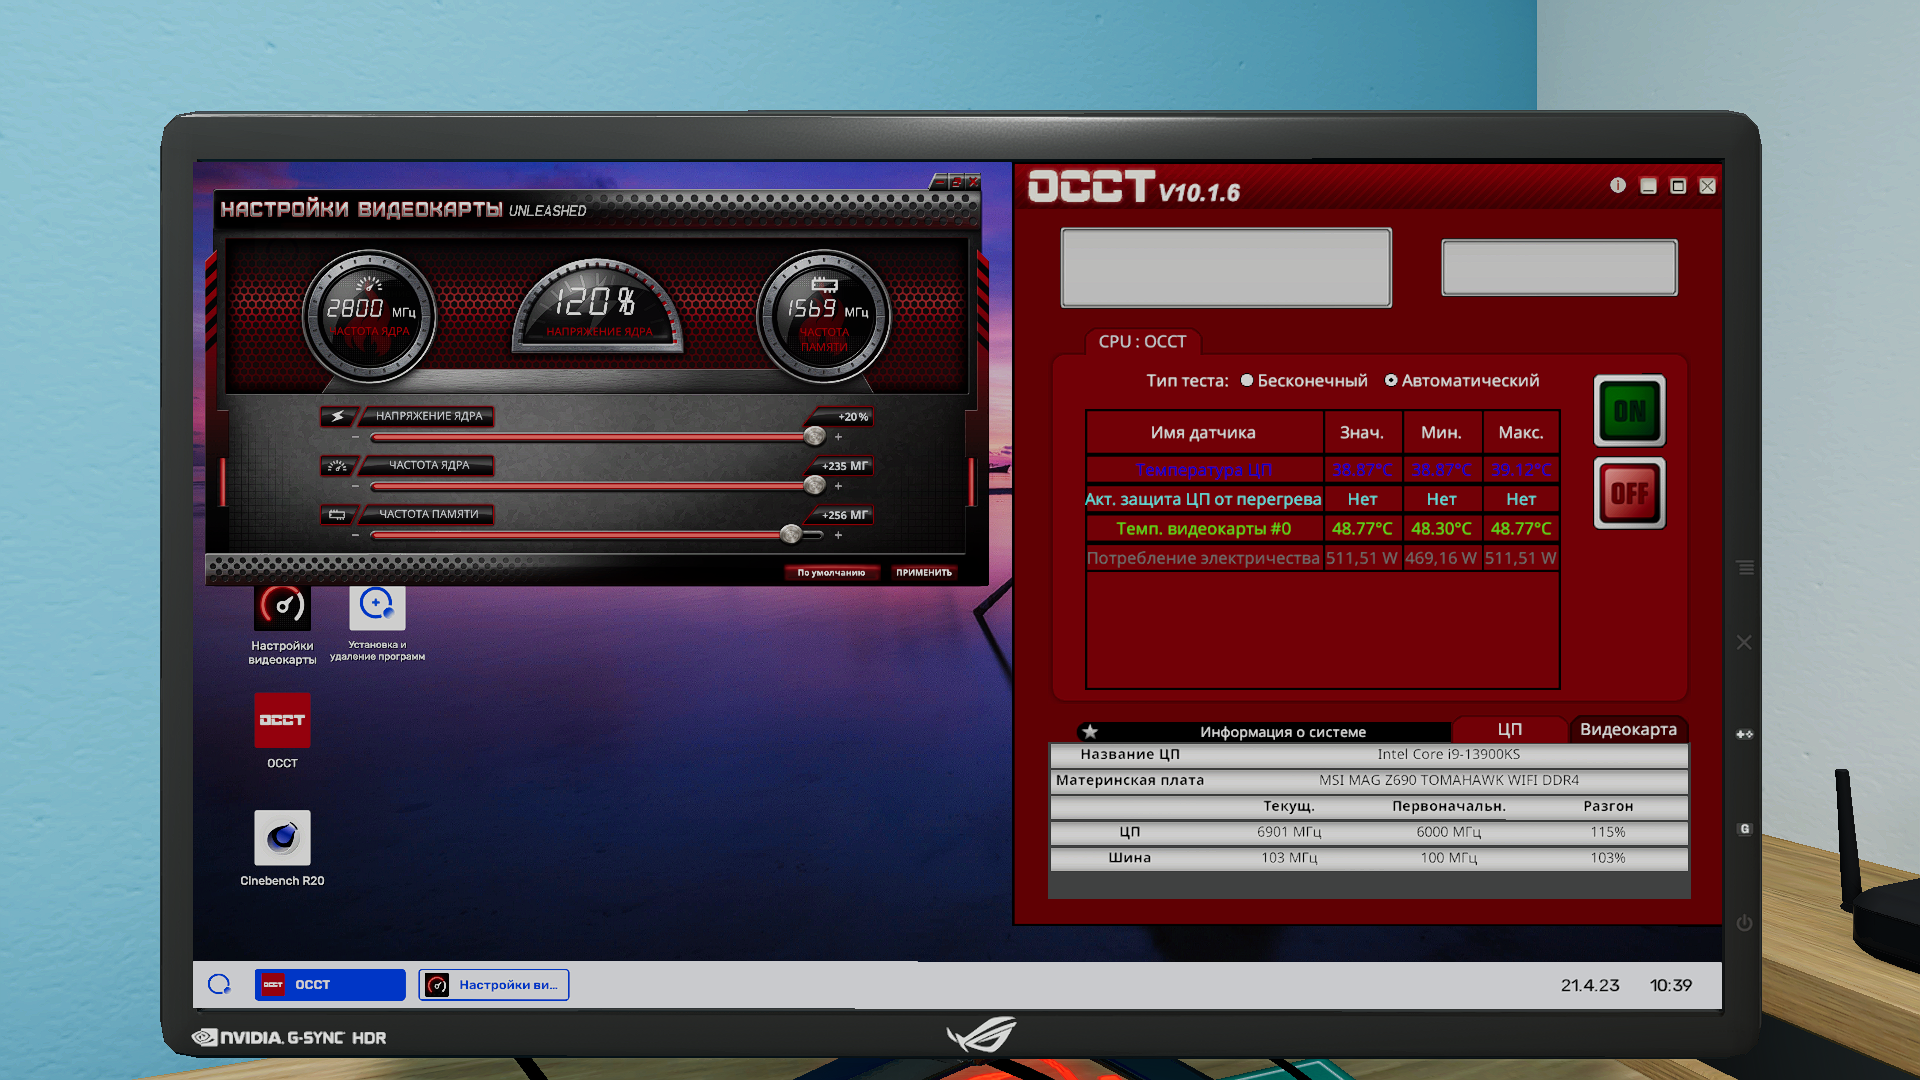Switch to Настройки ви... taskbar button
Viewport: 1920px width, 1080px height.
(x=494, y=985)
